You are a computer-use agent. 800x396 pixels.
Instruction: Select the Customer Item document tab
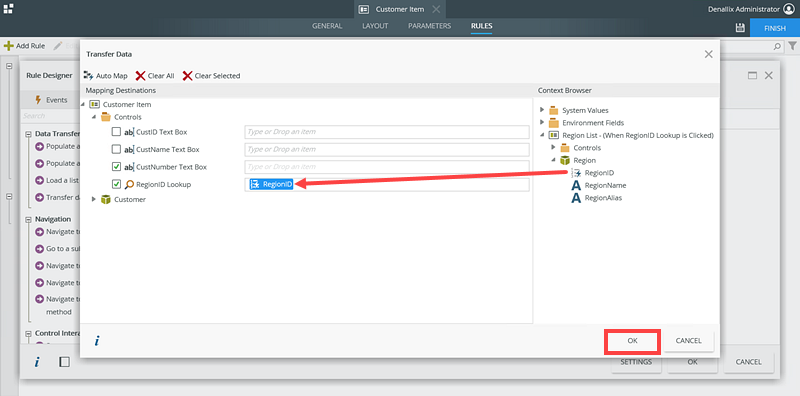(x=399, y=9)
